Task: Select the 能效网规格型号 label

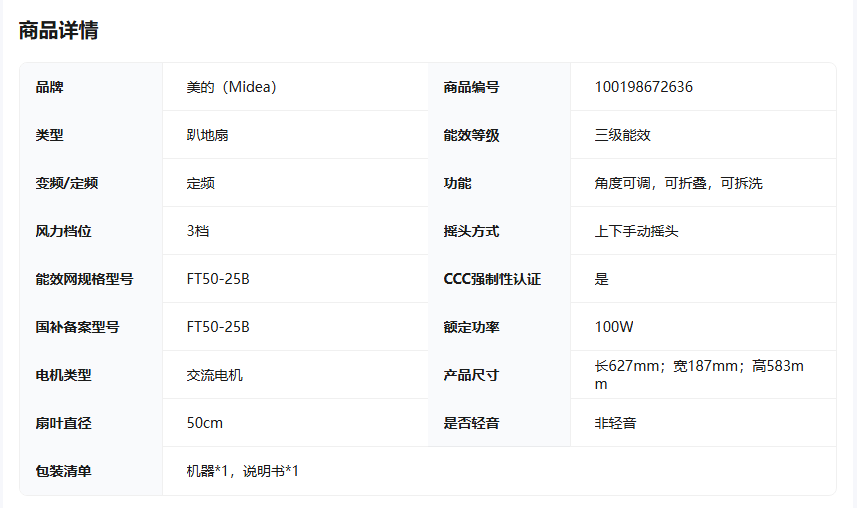Action: (x=84, y=279)
